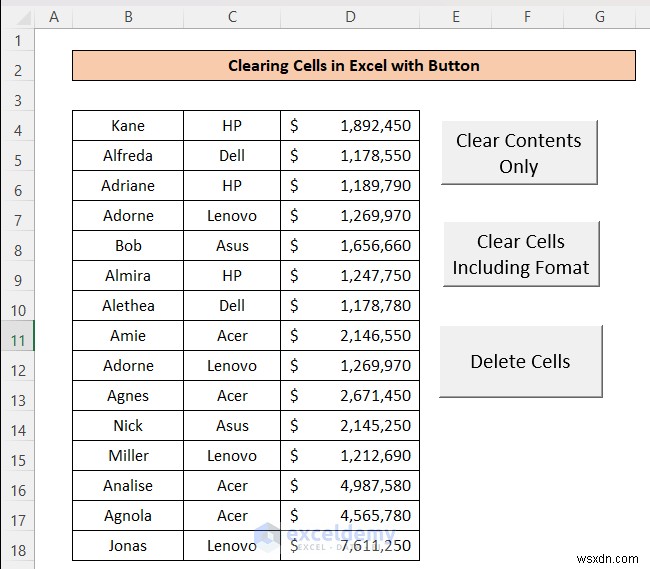Screen dimensions: 650x569
Task: Select the cell containing Kane
Action: (x=128, y=126)
